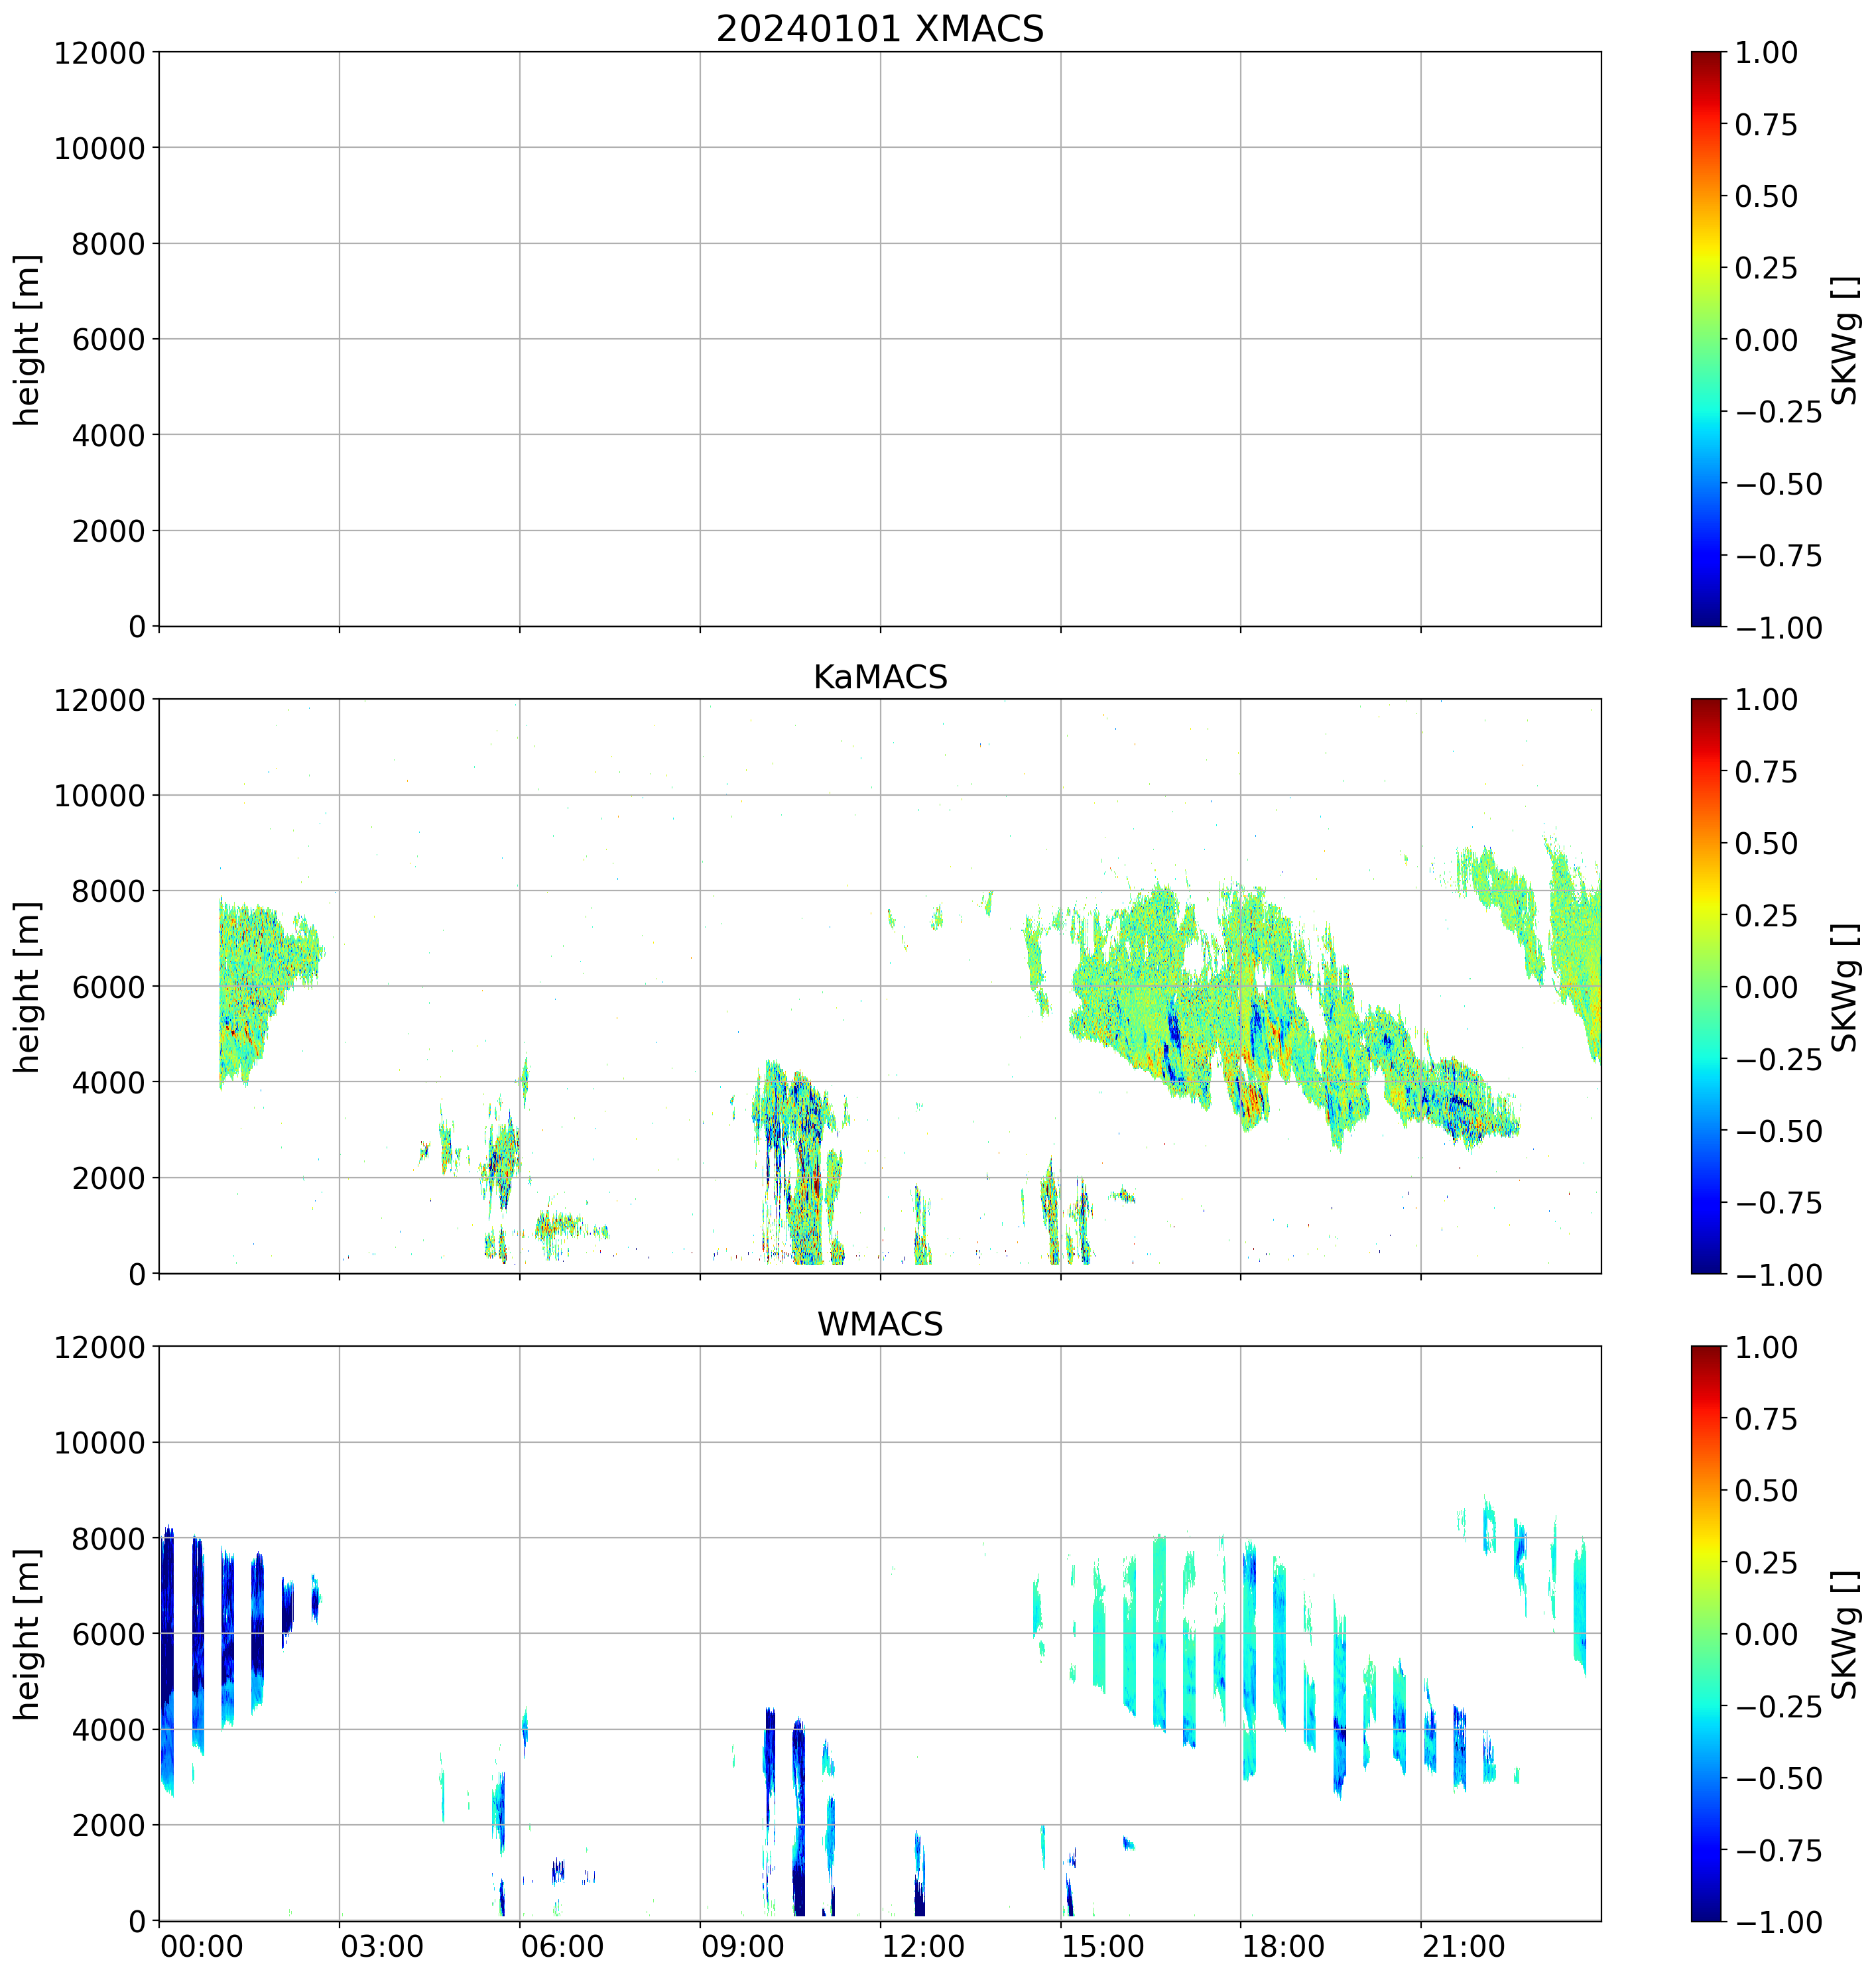Click the 10000 height tick in KaMACS panel
Image resolution: width=1876 pixels, height=1976 pixels.
(x=99, y=796)
